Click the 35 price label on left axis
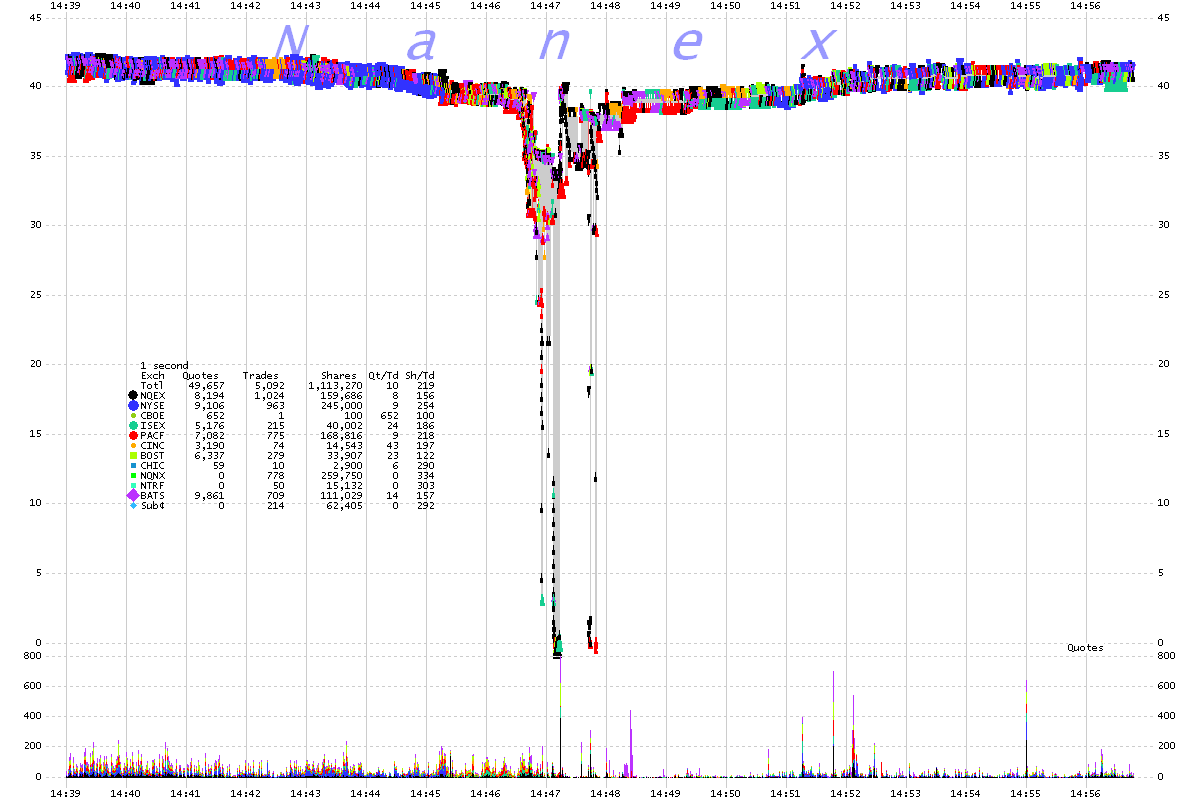 34,156
